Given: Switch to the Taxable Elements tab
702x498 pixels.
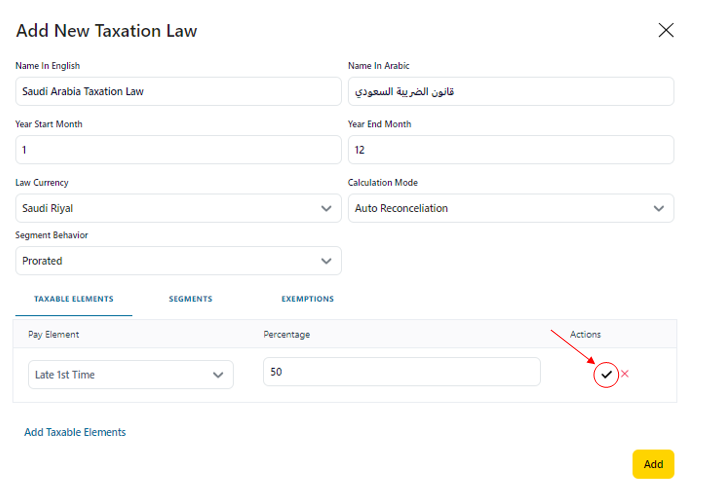Looking at the screenshot, I should tap(73, 299).
